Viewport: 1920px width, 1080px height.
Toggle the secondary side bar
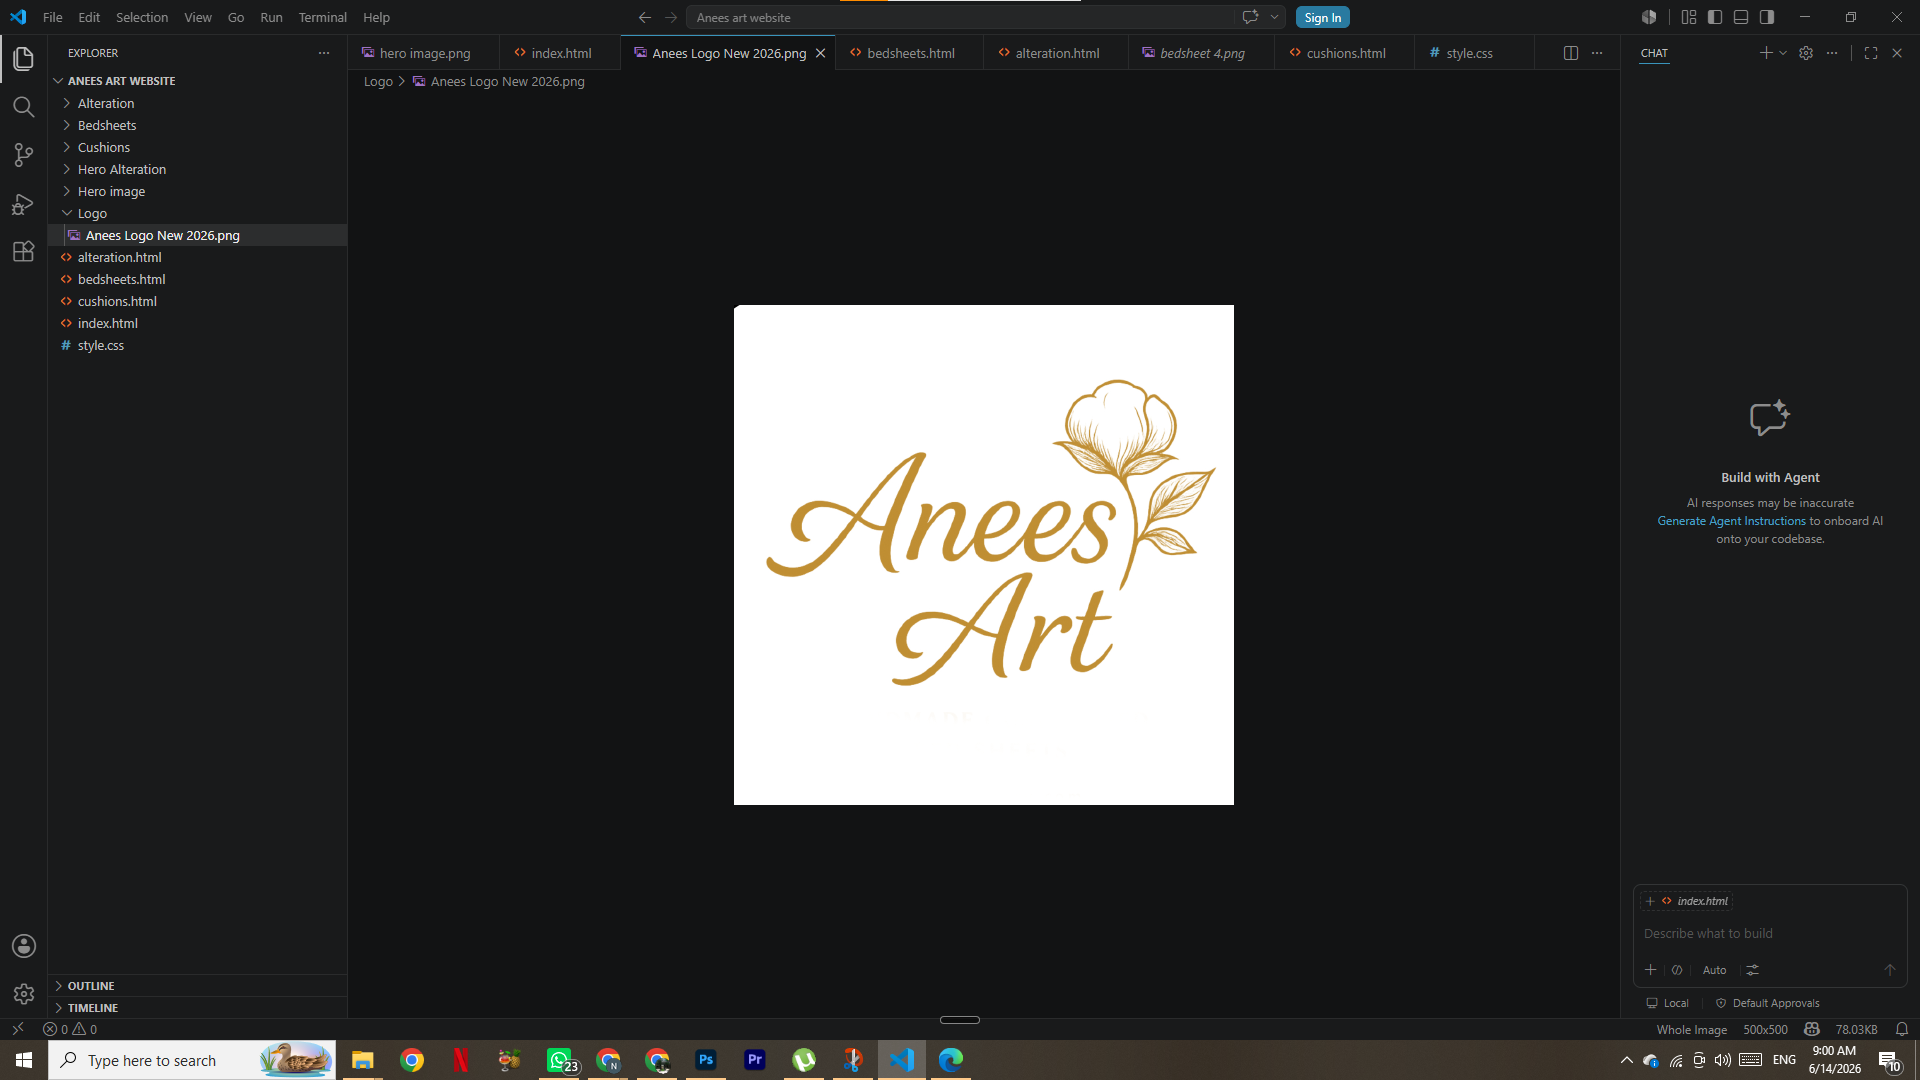1767,17
